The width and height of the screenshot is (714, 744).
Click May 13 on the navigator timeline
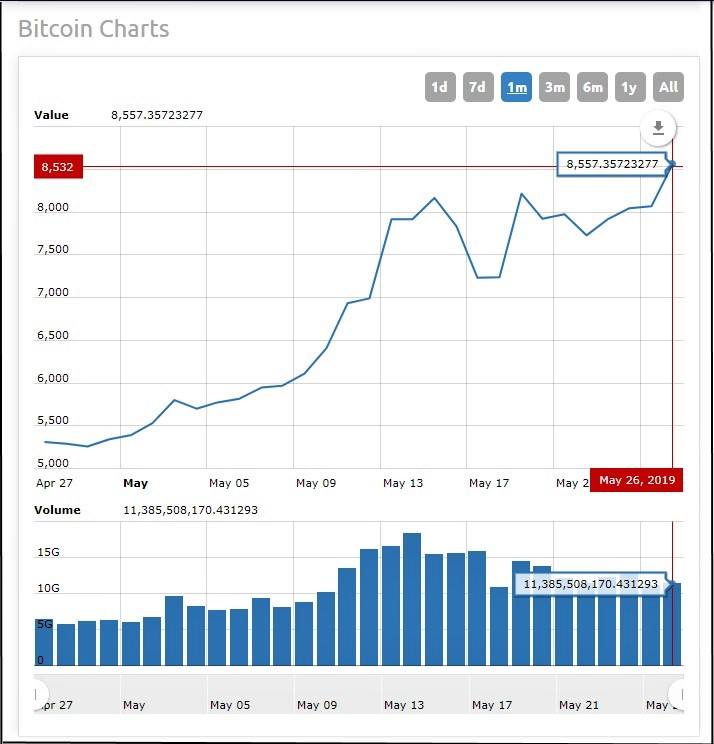tap(403, 705)
